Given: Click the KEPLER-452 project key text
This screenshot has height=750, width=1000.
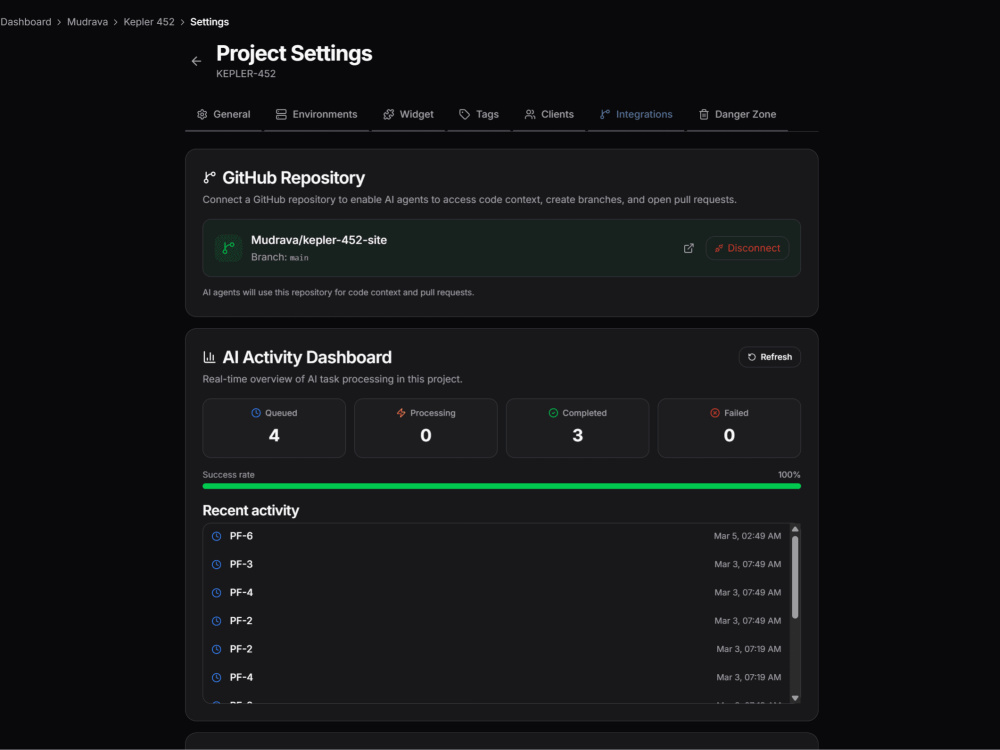Looking at the screenshot, I should point(246,73).
